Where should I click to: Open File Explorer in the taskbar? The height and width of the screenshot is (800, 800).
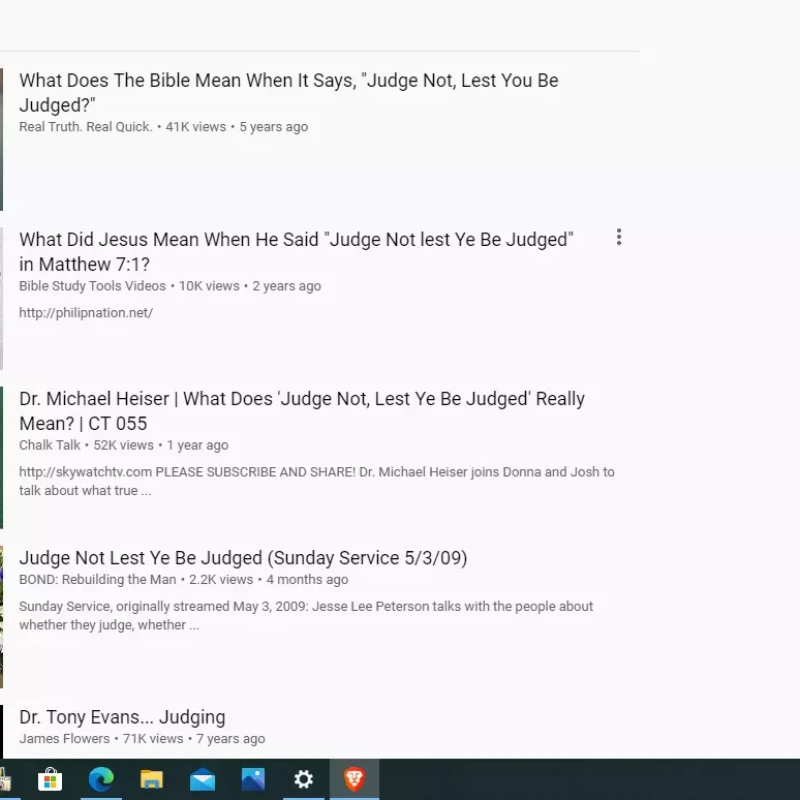(x=152, y=779)
